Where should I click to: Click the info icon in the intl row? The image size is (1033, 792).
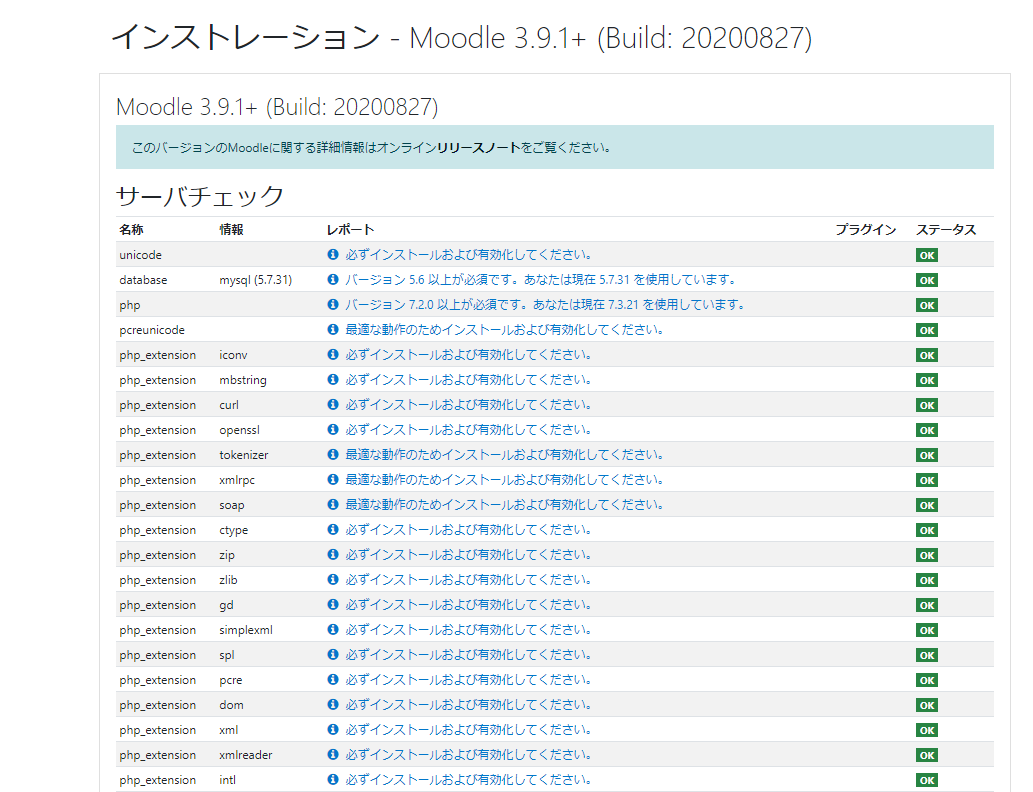(333, 779)
